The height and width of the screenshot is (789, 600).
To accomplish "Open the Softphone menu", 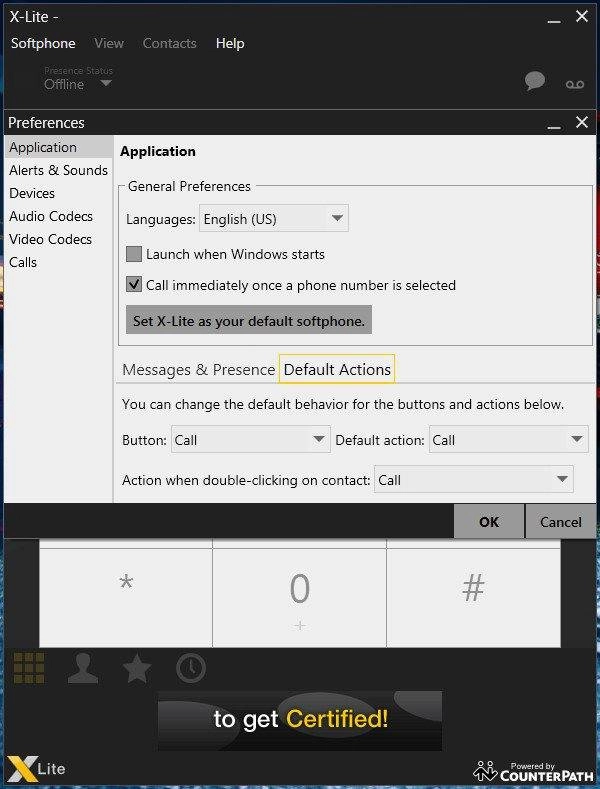I will [43, 43].
